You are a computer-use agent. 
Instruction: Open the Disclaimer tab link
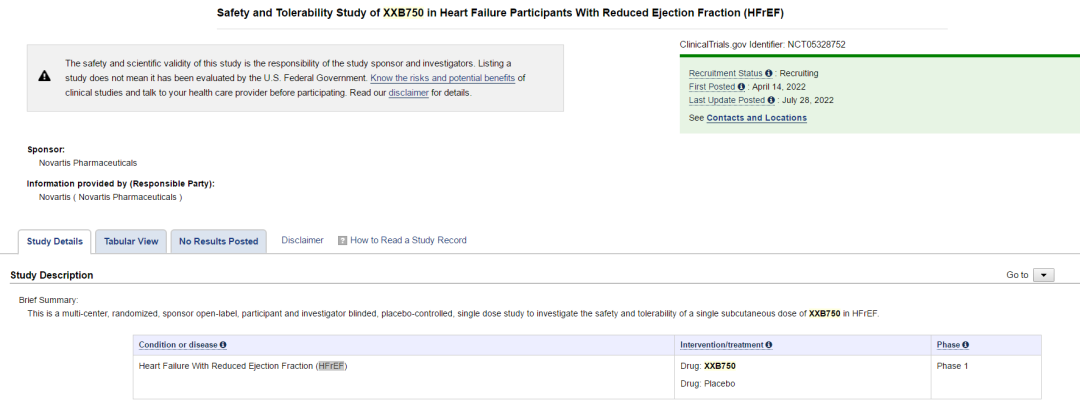coord(302,240)
